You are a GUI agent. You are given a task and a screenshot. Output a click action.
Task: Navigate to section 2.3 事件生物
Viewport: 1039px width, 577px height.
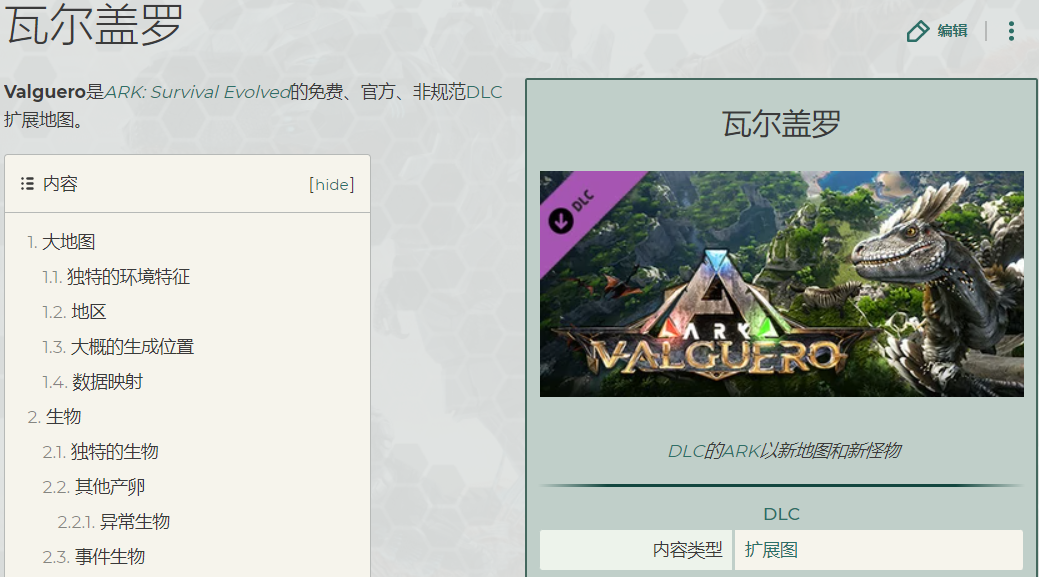tap(110, 557)
